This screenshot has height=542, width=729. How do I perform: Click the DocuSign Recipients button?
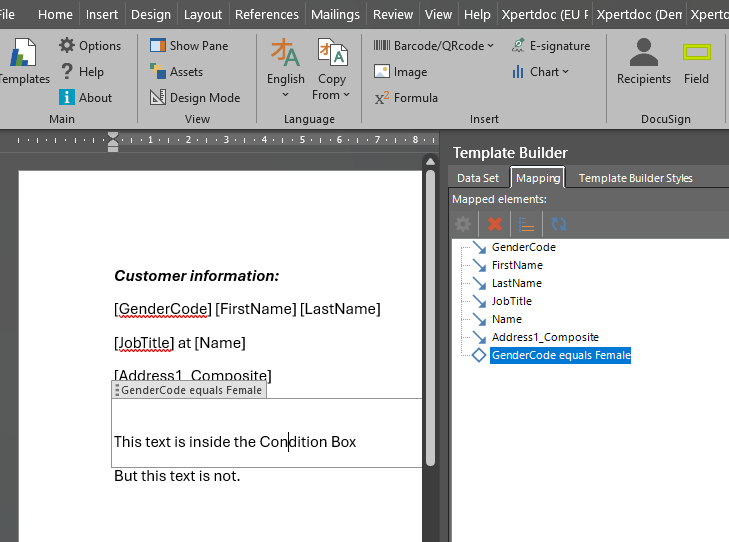coord(643,62)
